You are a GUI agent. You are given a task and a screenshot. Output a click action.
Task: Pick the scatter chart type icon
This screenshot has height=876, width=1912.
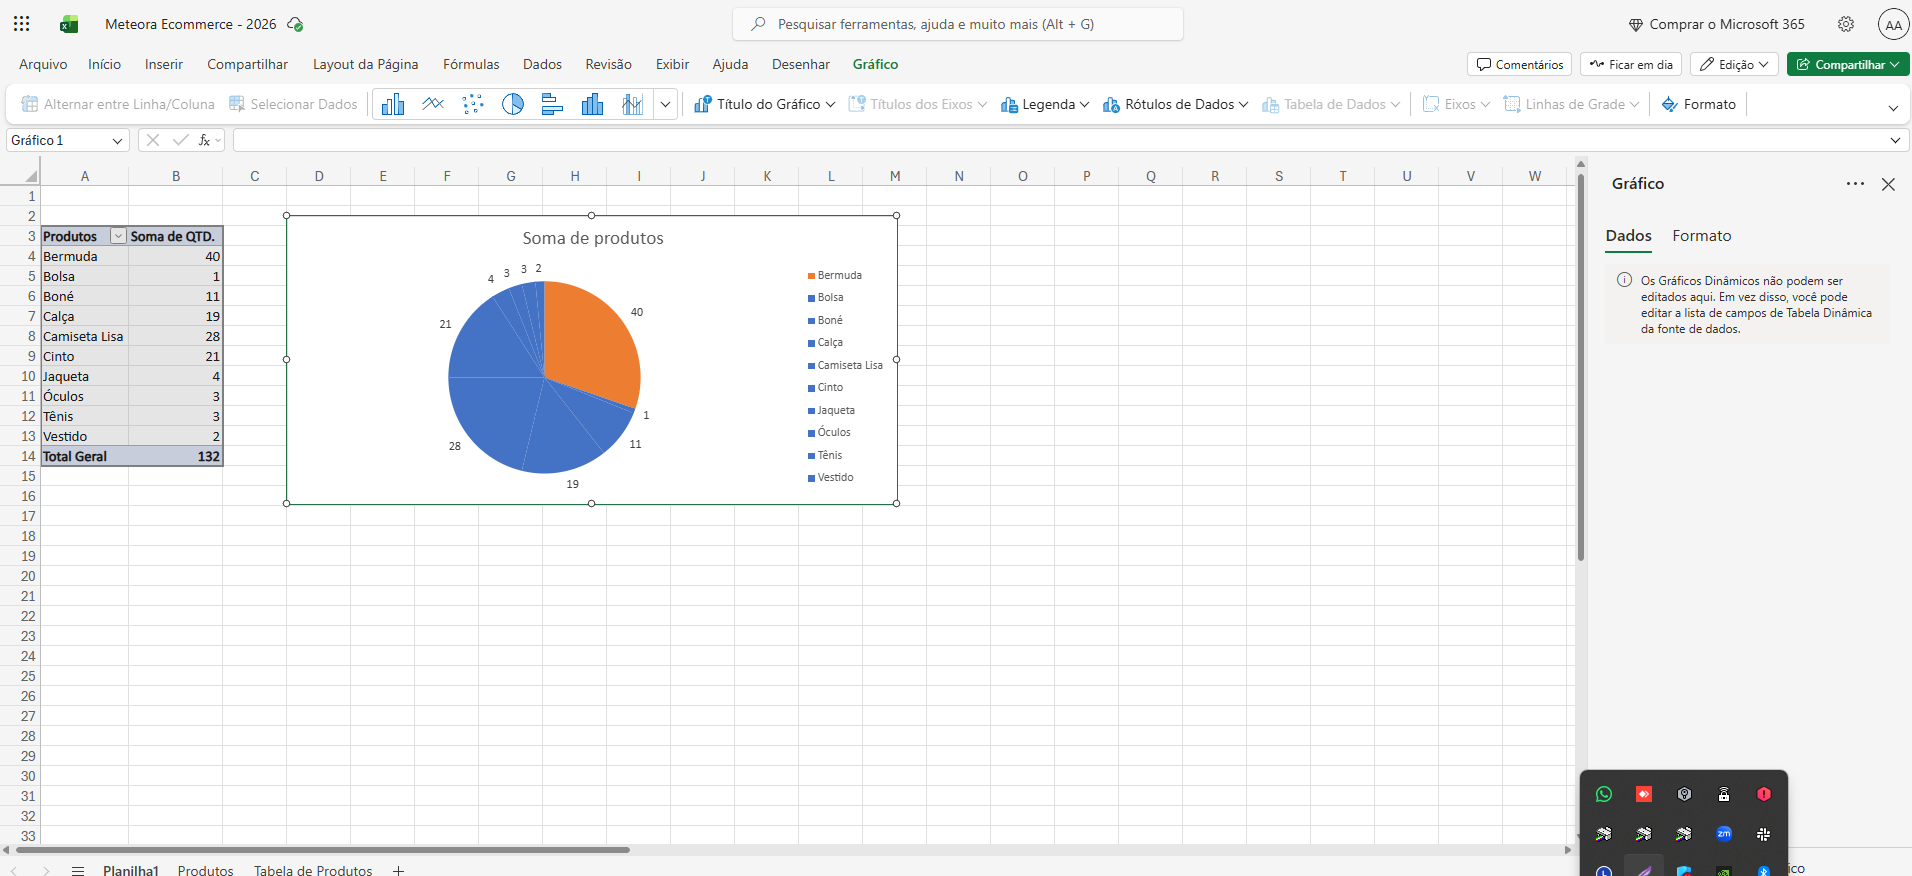click(x=473, y=104)
